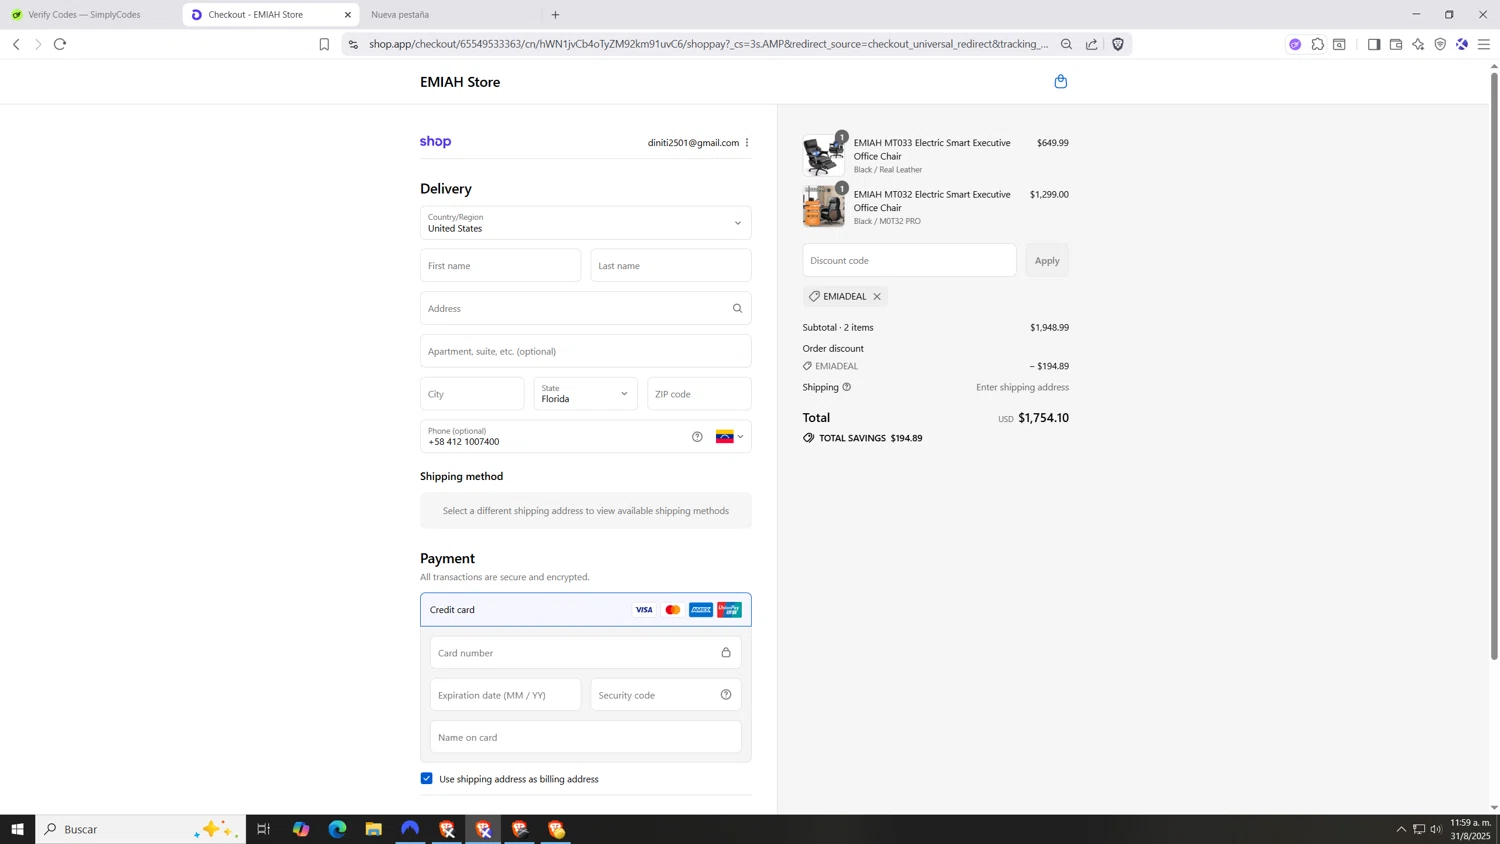The image size is (1500, 844).
Task: Open a new browser tab
Action: [x=556, y=15]
